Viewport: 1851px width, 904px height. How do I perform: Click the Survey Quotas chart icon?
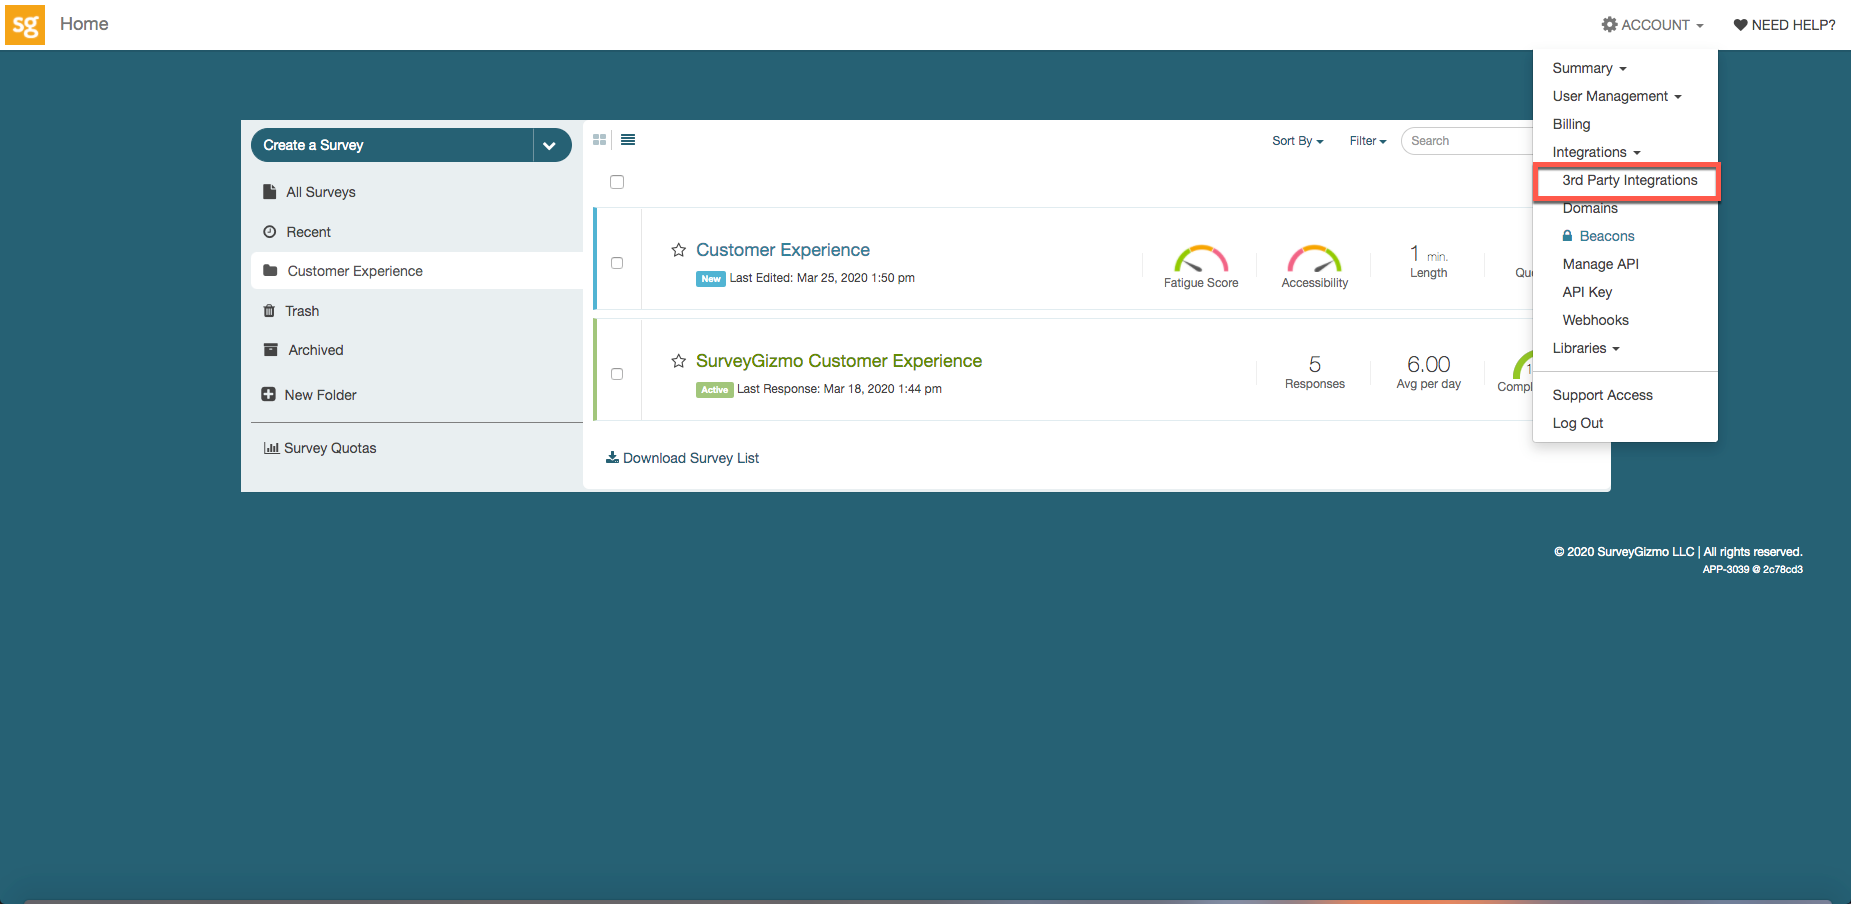click(271, 448)
